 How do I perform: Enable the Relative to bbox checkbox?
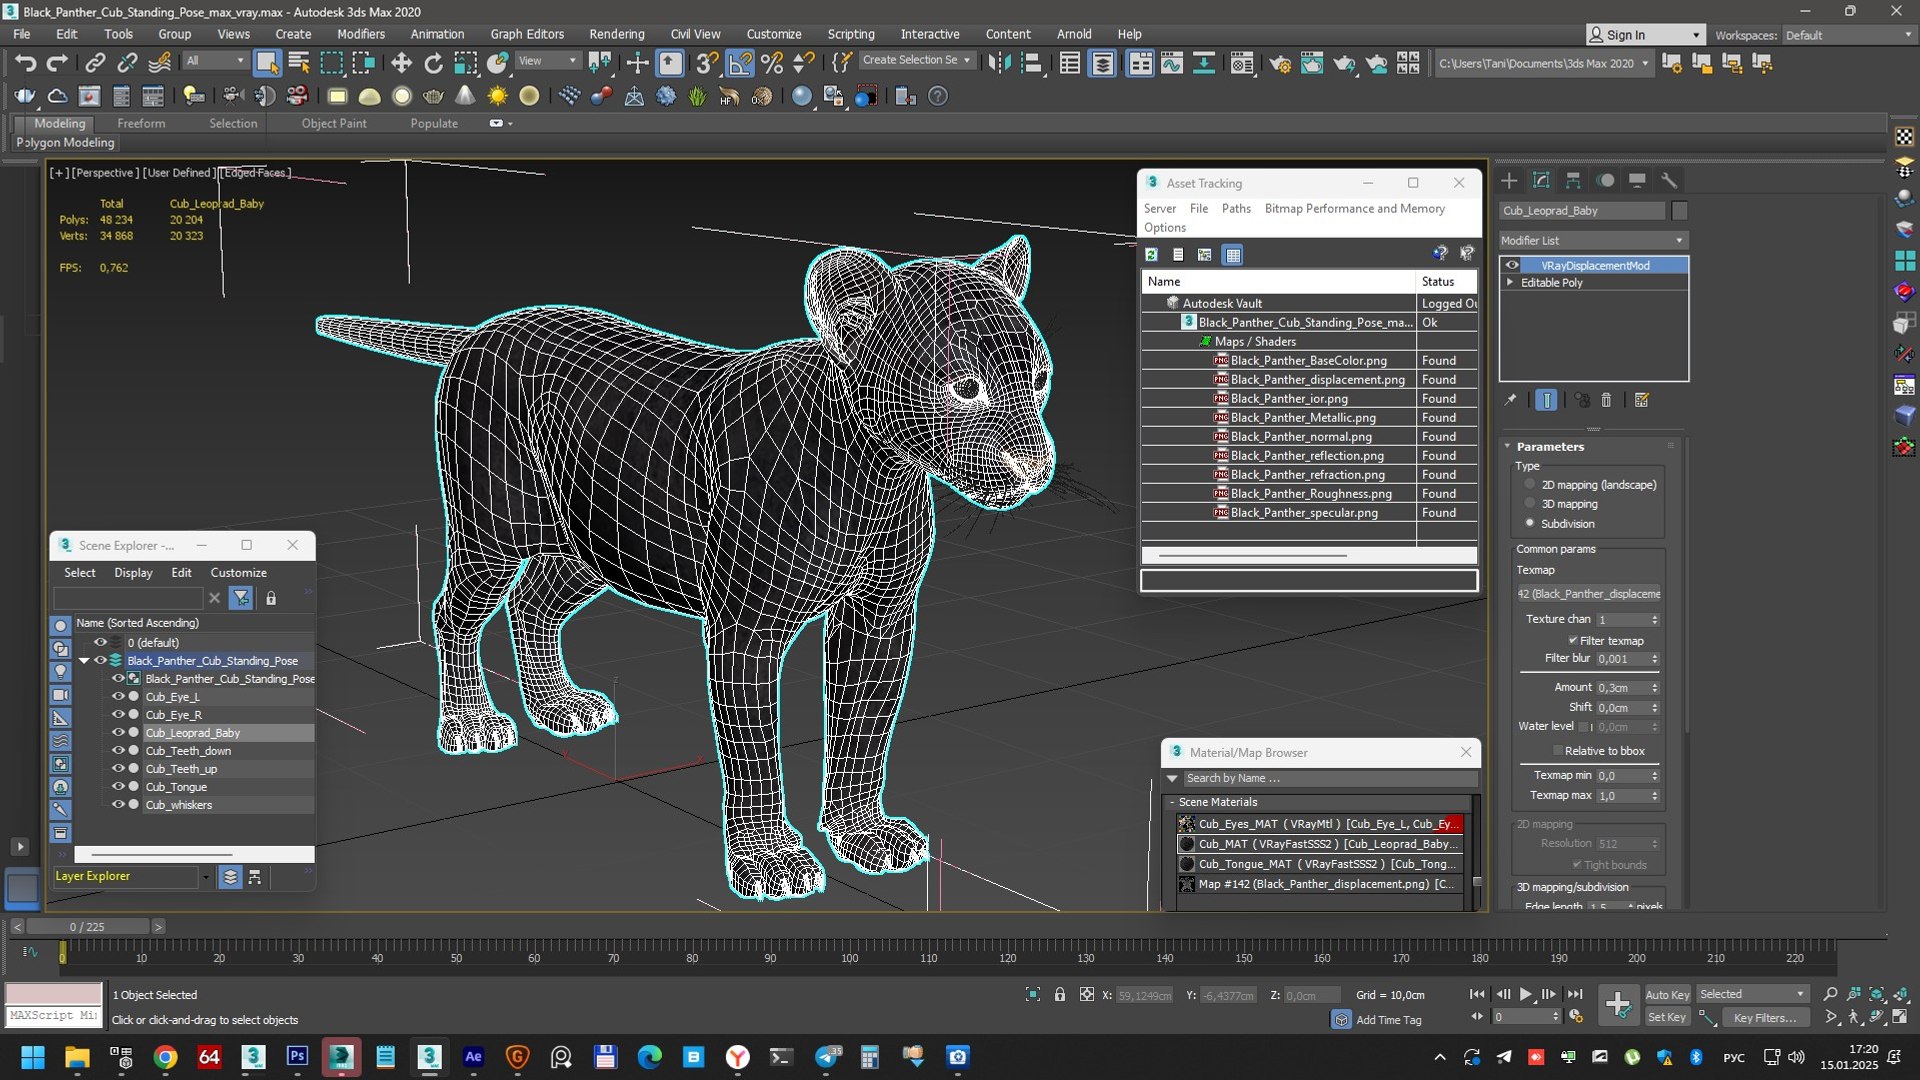click(1558, 751)
